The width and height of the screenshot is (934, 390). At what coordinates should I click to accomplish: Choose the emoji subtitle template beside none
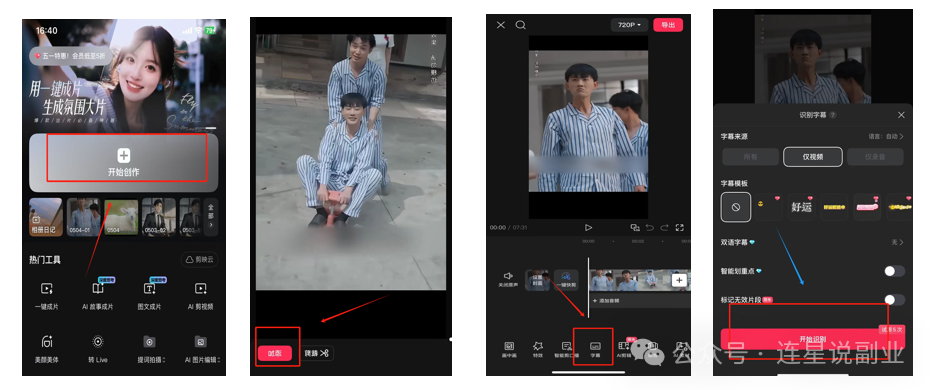(768, 207)
